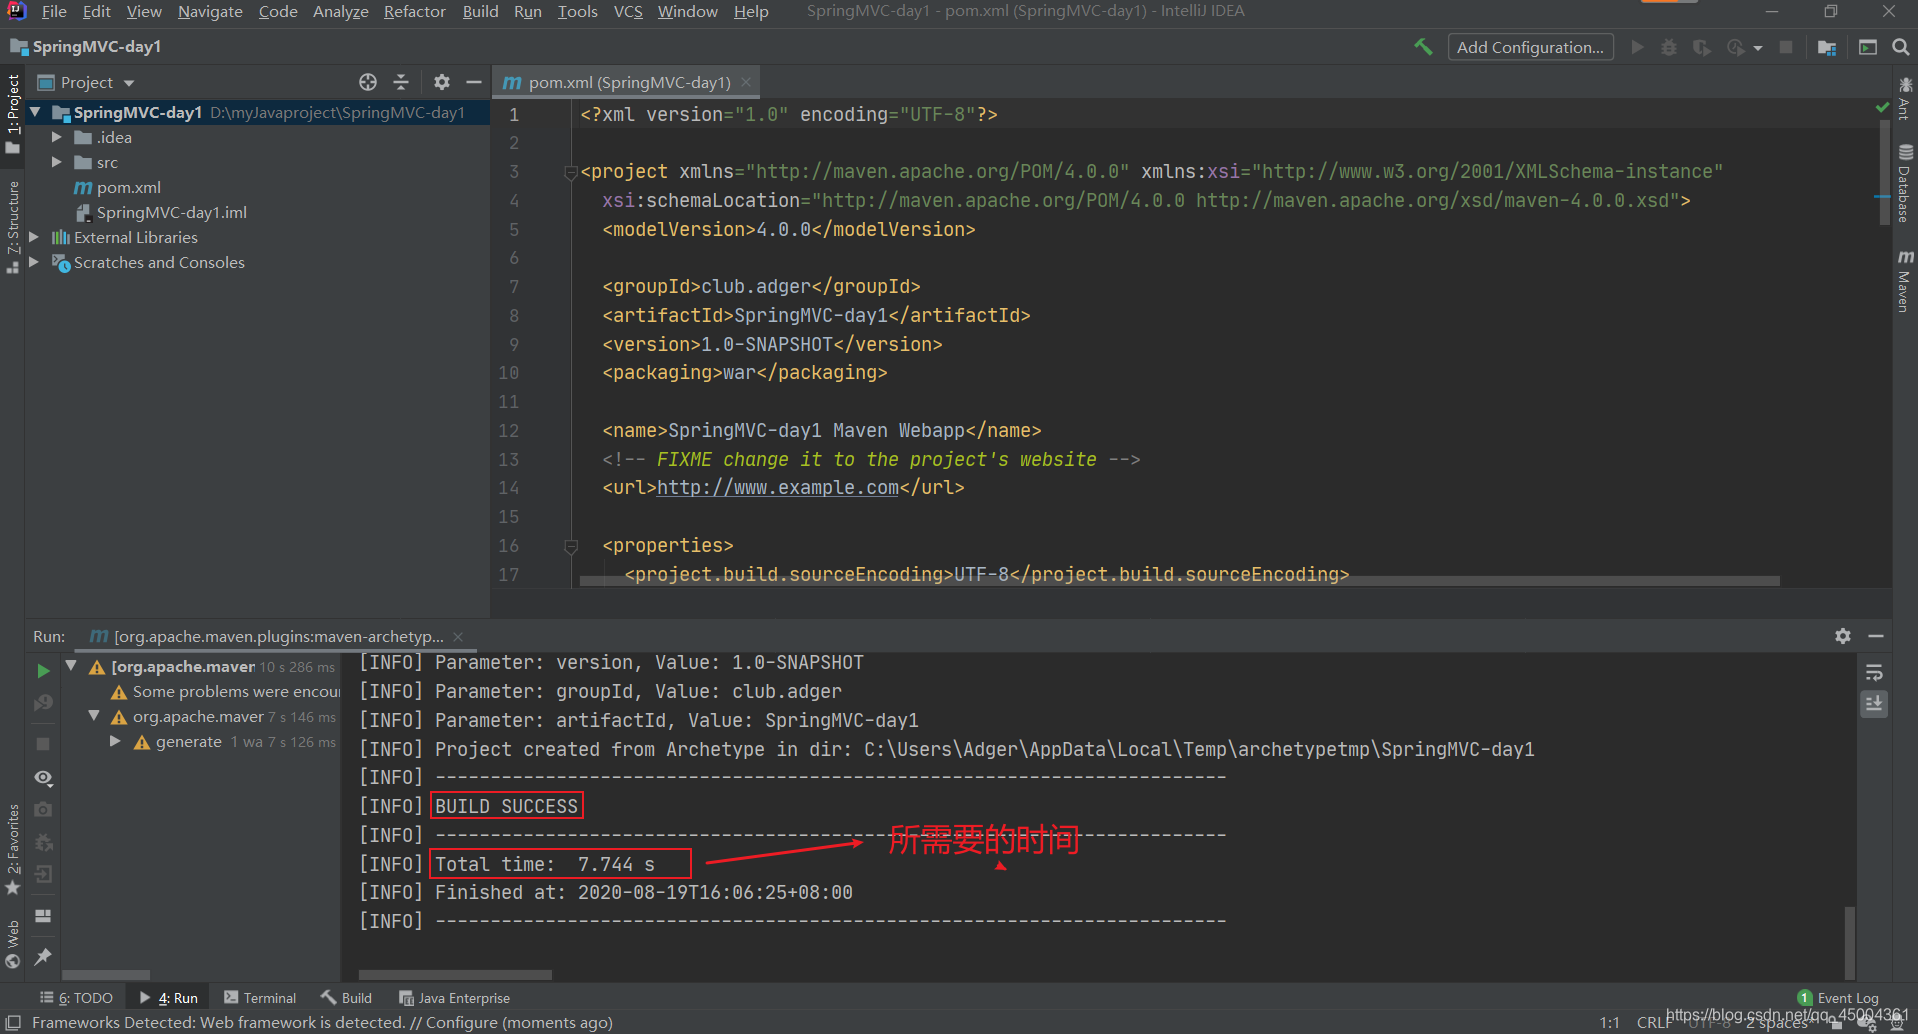Open the Database tool window sidebar tab
The height and width of the screenshot is (1034, 1918).
(x=1905, y=183)
